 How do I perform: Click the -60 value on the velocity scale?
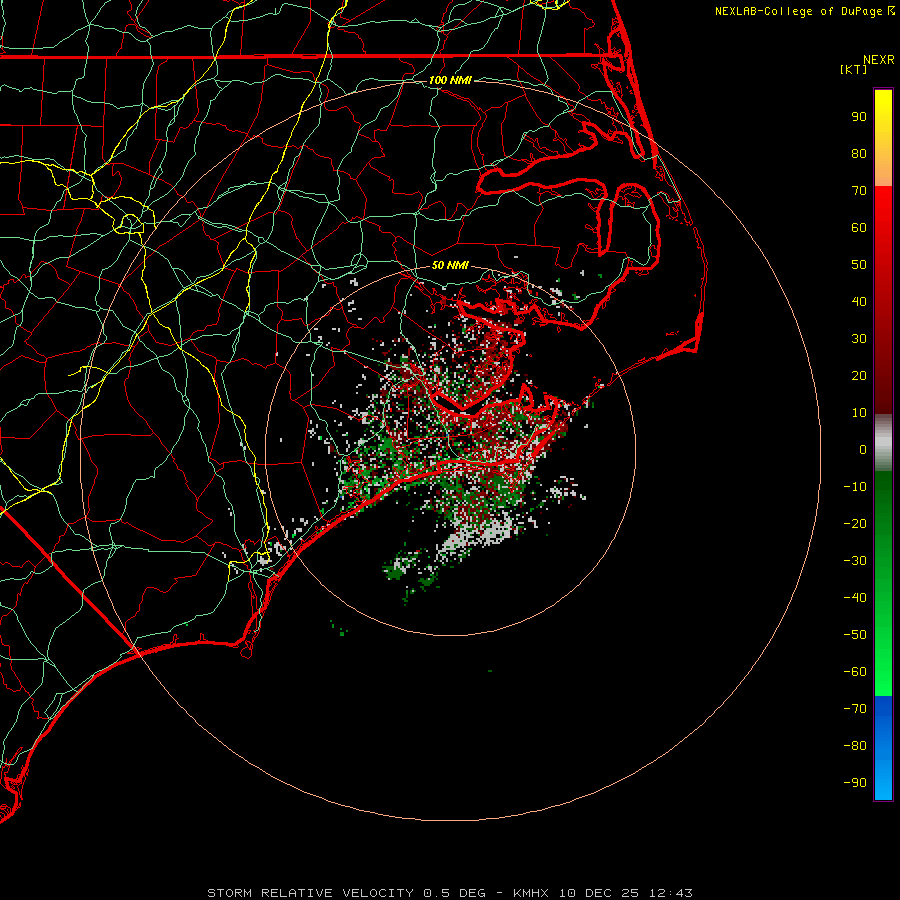click(855, 672)
